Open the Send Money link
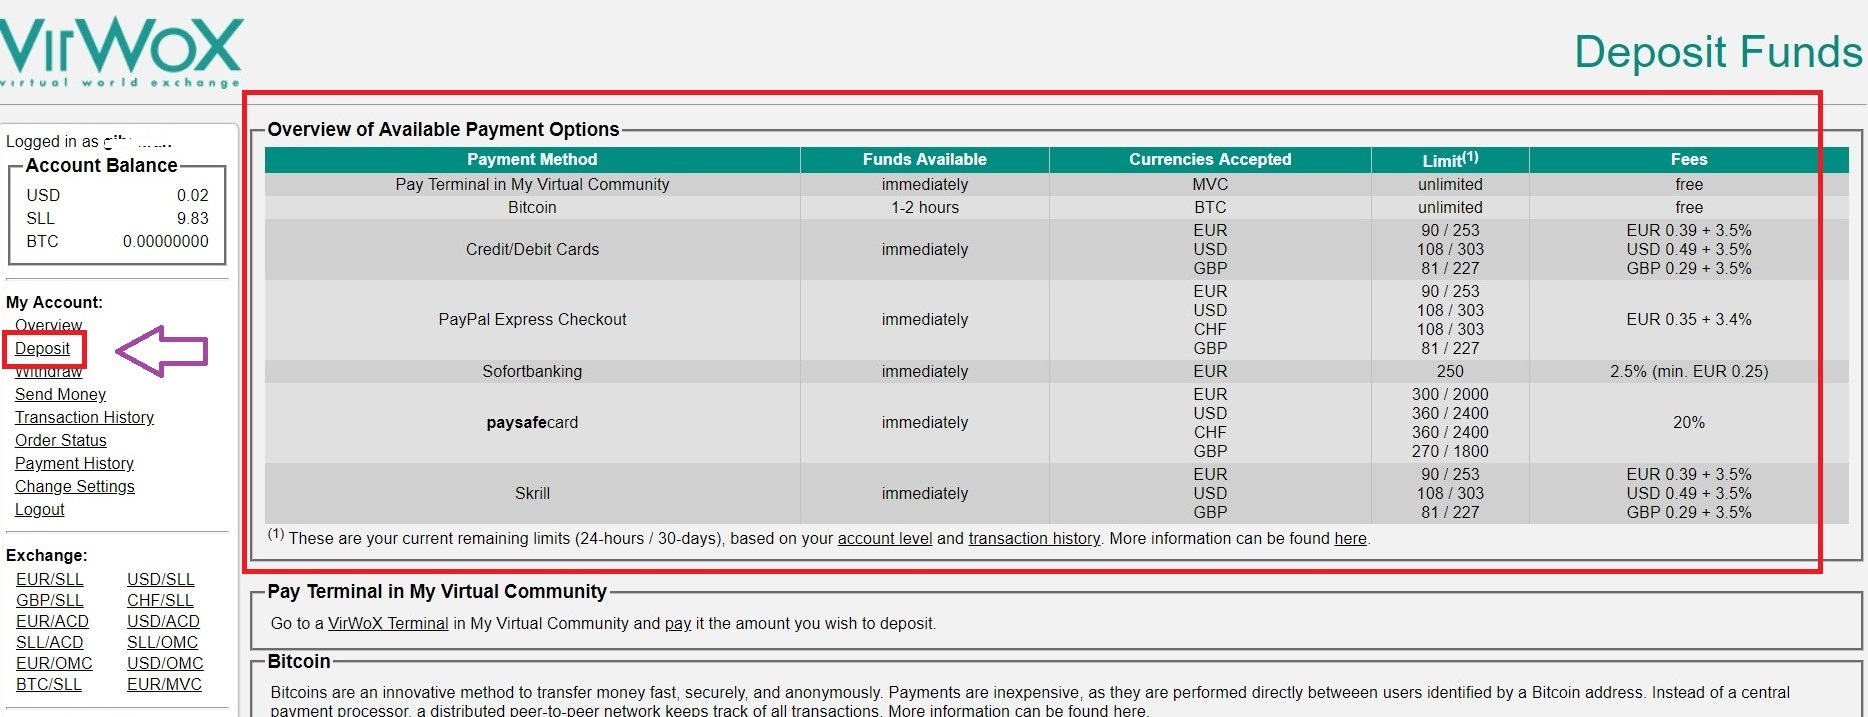The height and width of the screenshot is (717, 1868). [60, 394]
